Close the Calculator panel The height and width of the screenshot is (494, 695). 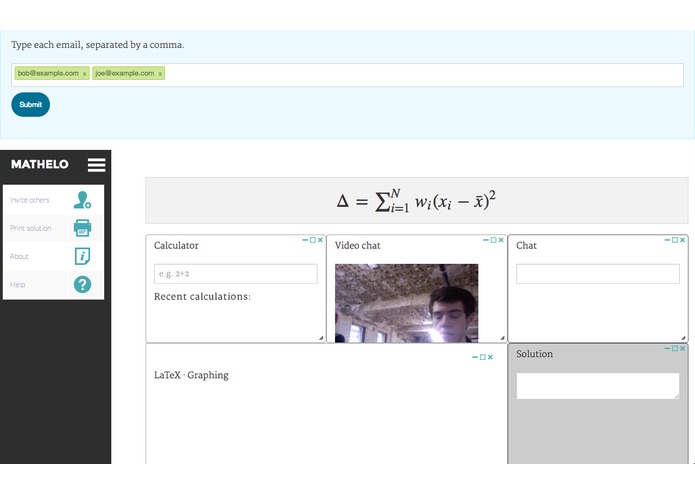[x=320, y=240]
